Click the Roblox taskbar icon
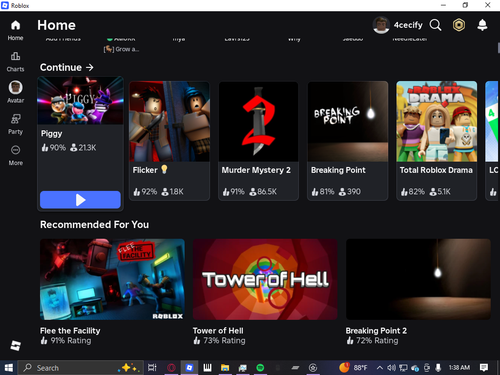500x375 pixels. (189, 368)
